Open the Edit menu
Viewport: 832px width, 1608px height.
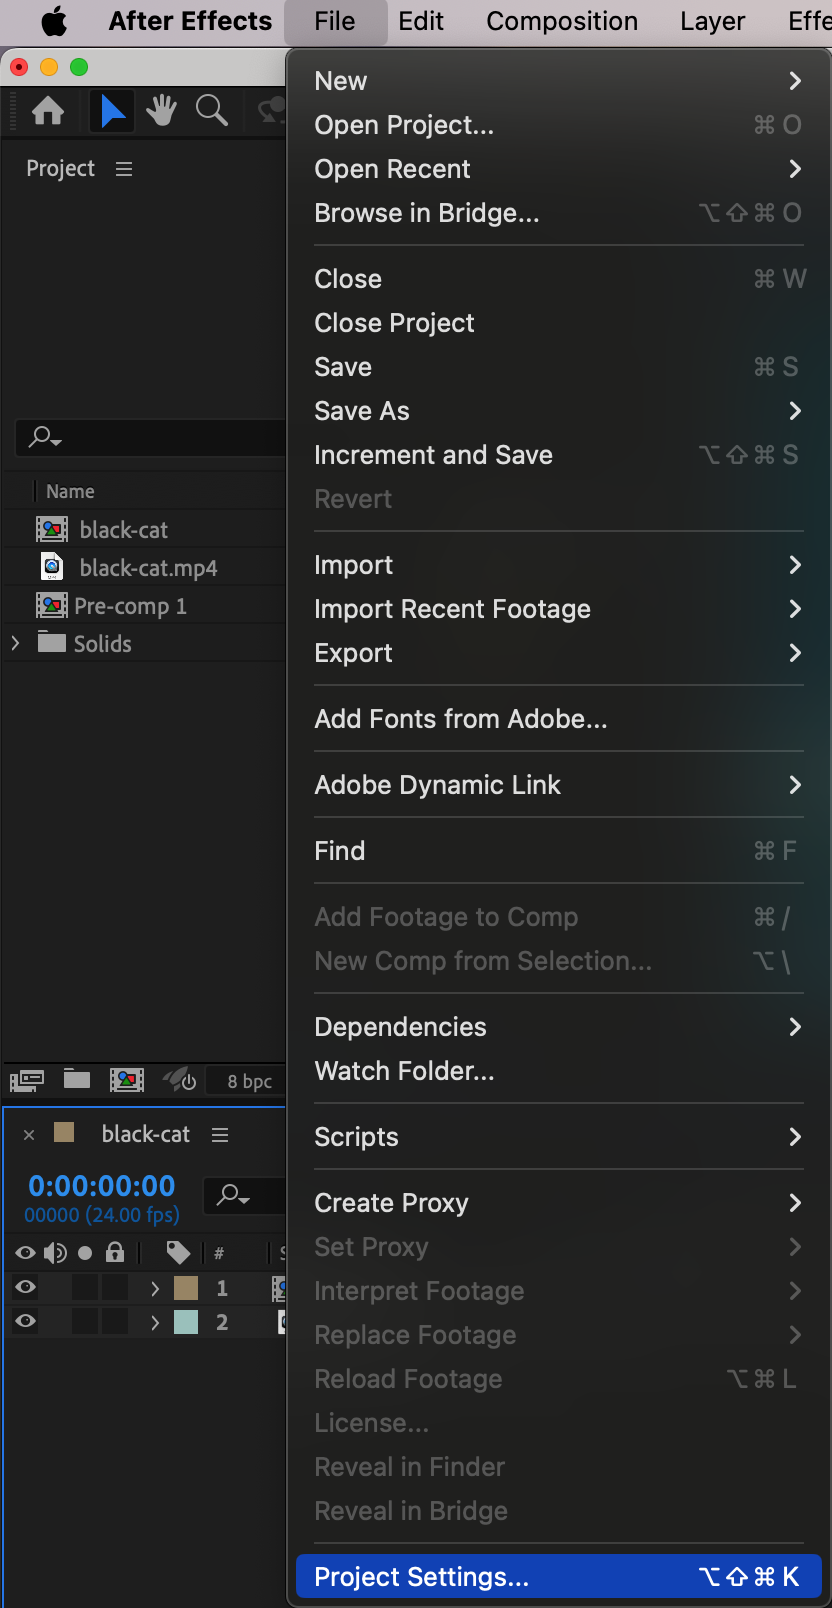pos(421,21)
